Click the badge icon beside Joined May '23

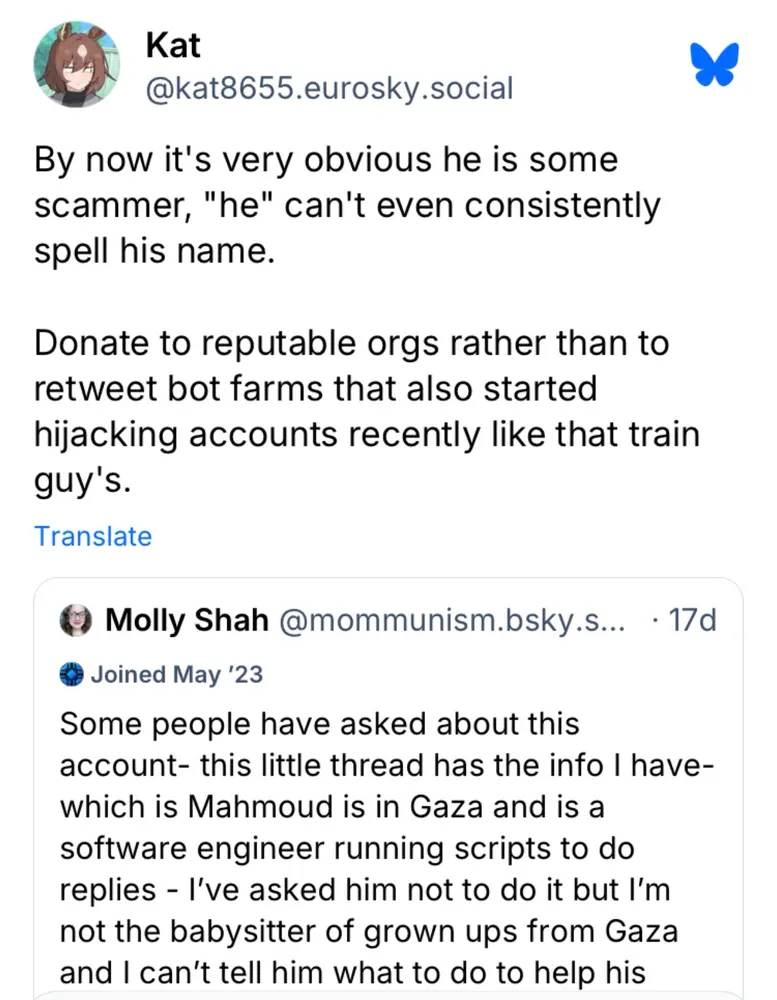click(x=72, y=674)
